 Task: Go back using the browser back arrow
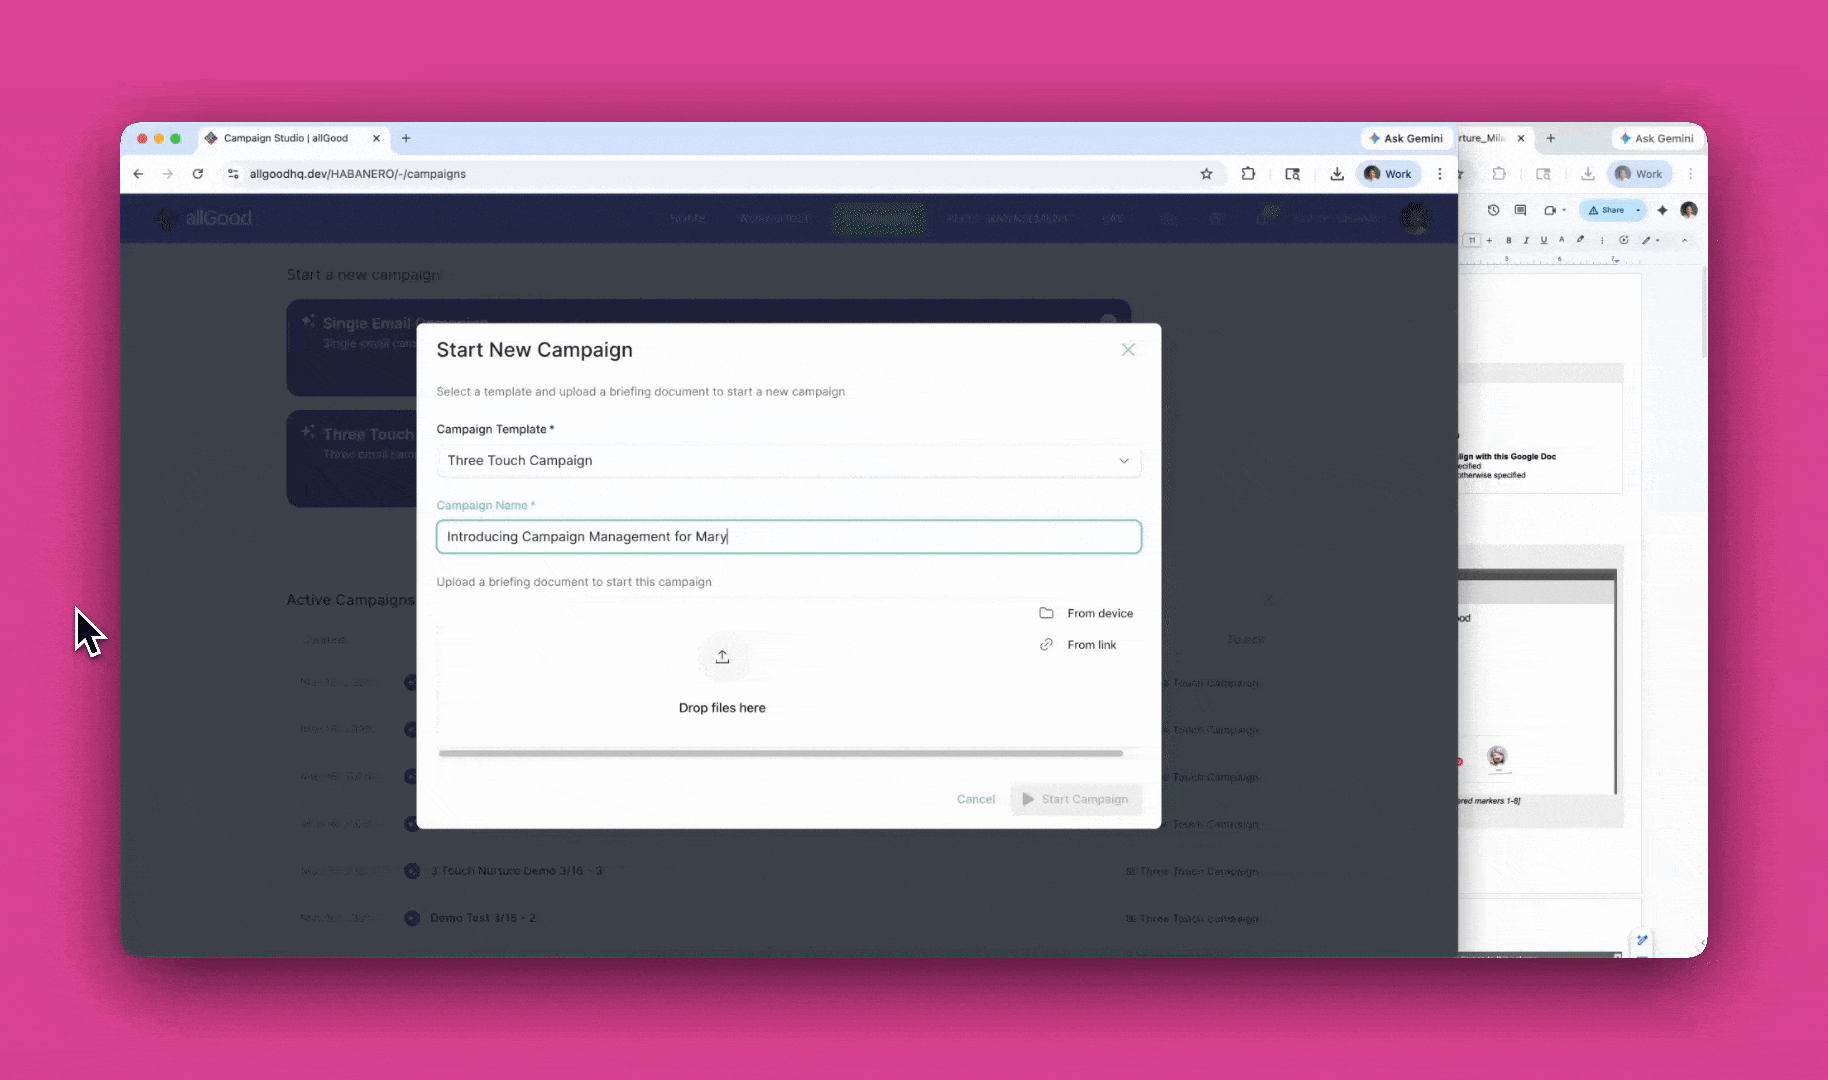[x=139, y=174]
